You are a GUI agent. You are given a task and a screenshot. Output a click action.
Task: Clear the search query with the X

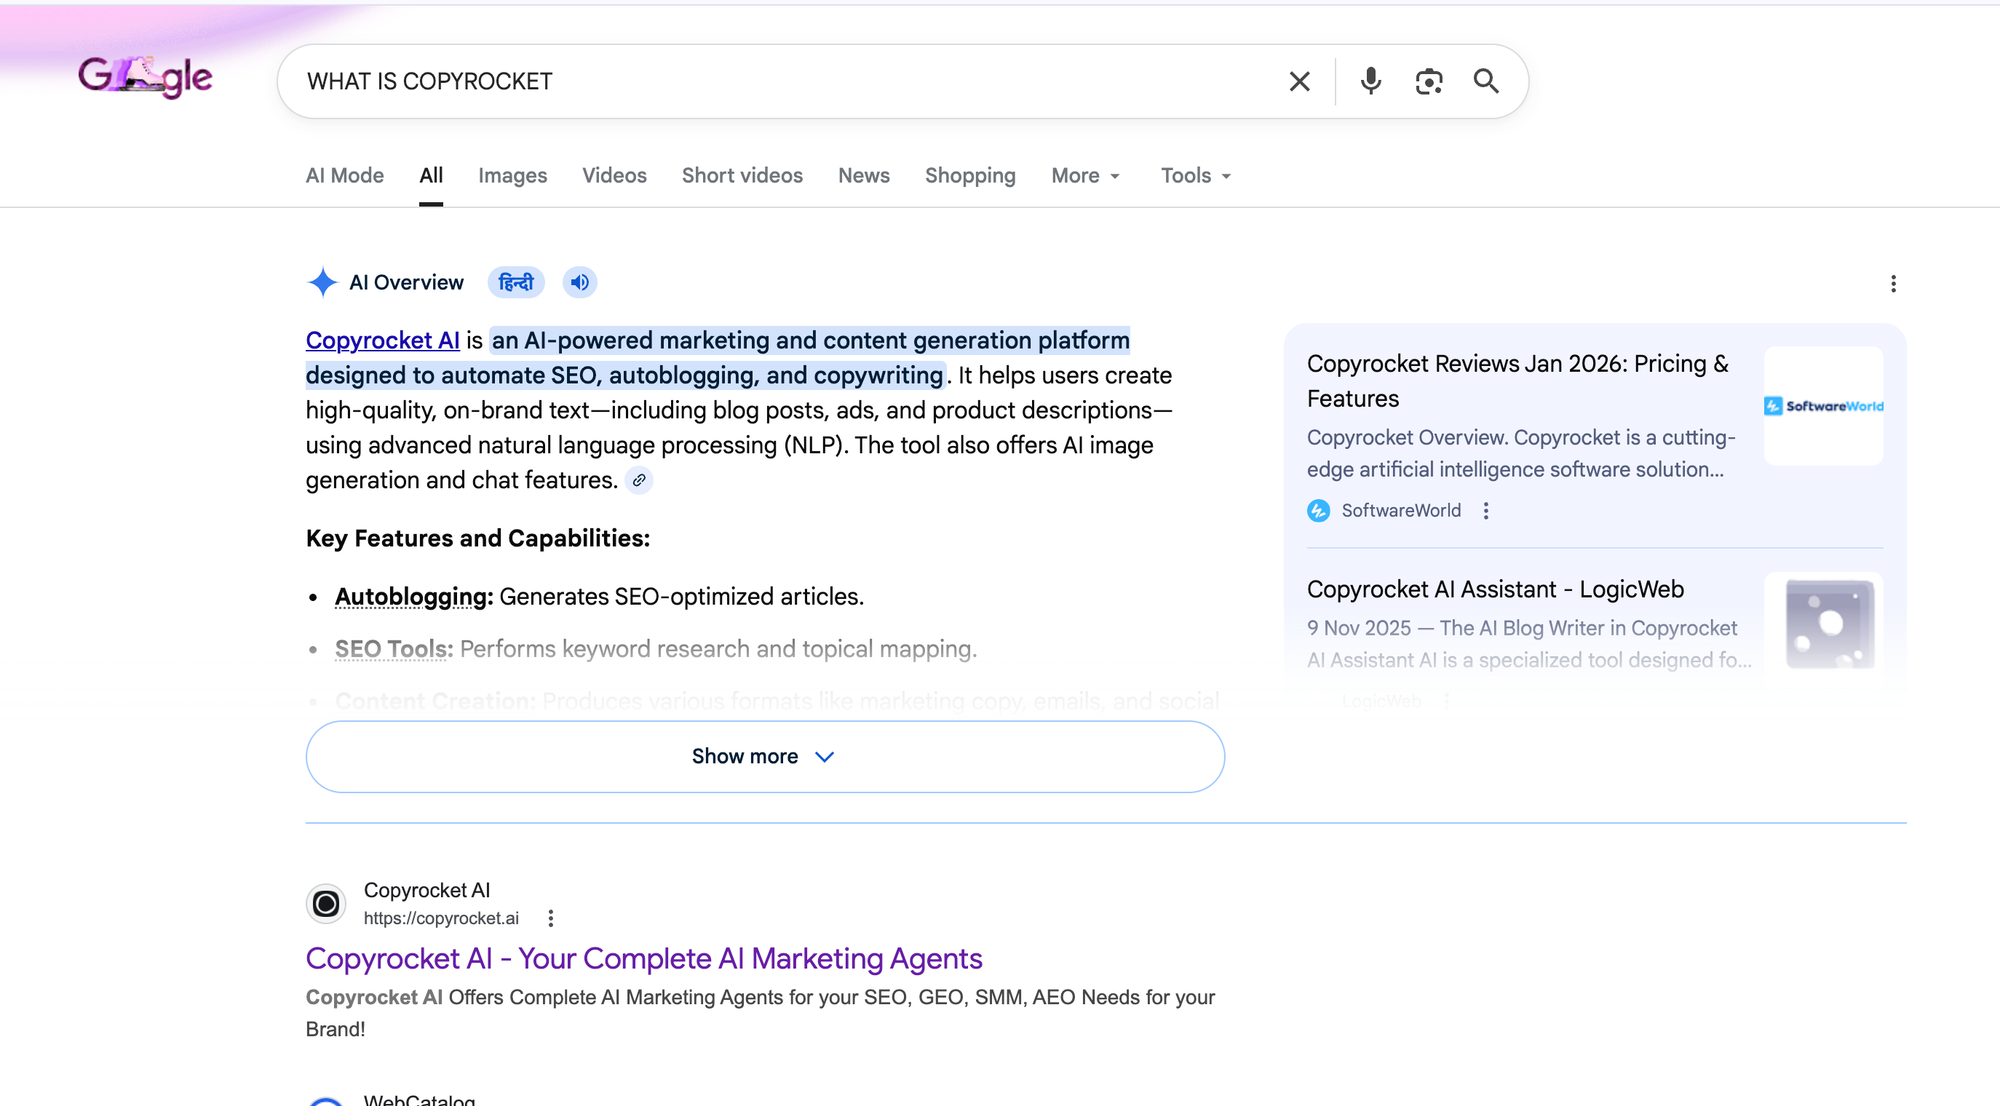click(1299, 81)
